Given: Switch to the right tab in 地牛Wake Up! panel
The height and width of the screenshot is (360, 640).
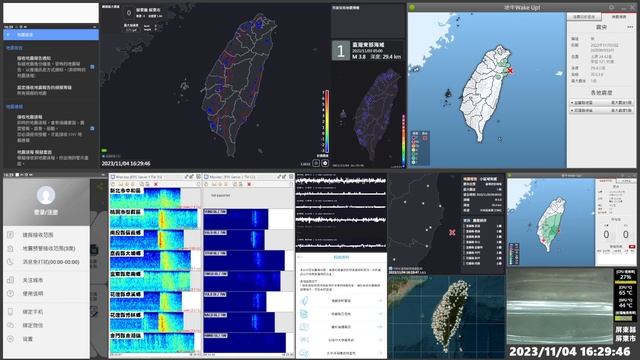Looking at the screenshot, I should (618, 17).
